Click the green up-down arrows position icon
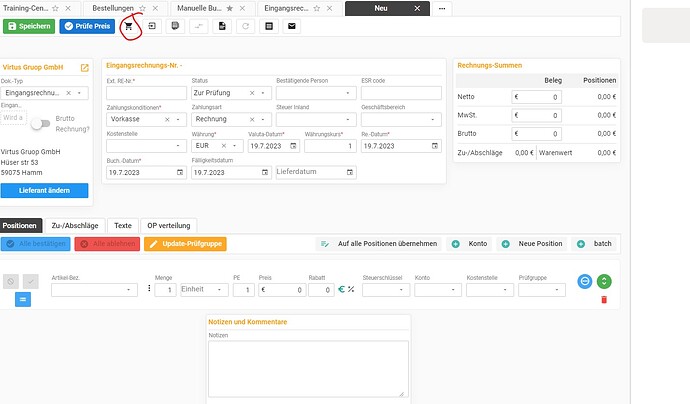This screenshot has width=690, height=404. pos(604,281)
